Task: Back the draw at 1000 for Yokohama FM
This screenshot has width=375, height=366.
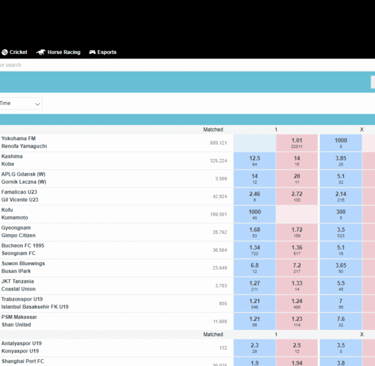Action: click(x=341, y=143)
